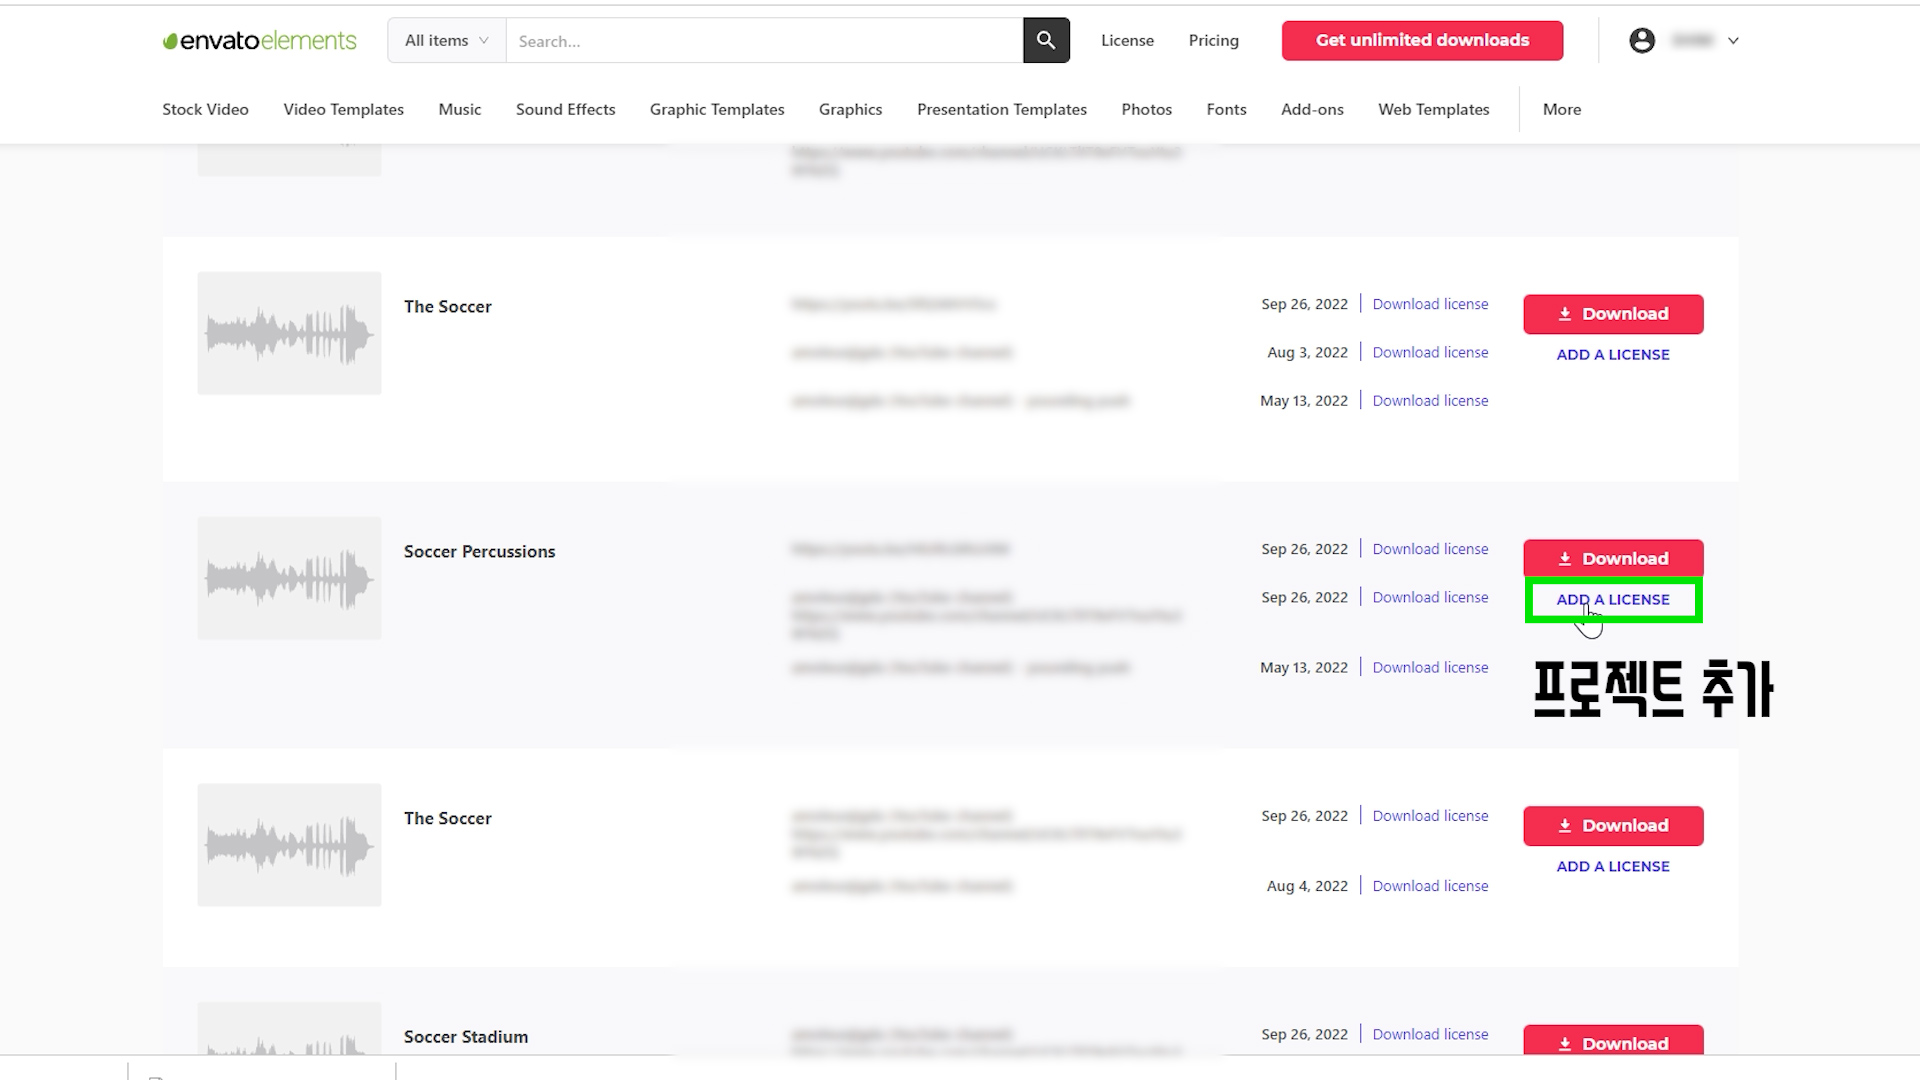Expand the All items category dropdown

446,40
